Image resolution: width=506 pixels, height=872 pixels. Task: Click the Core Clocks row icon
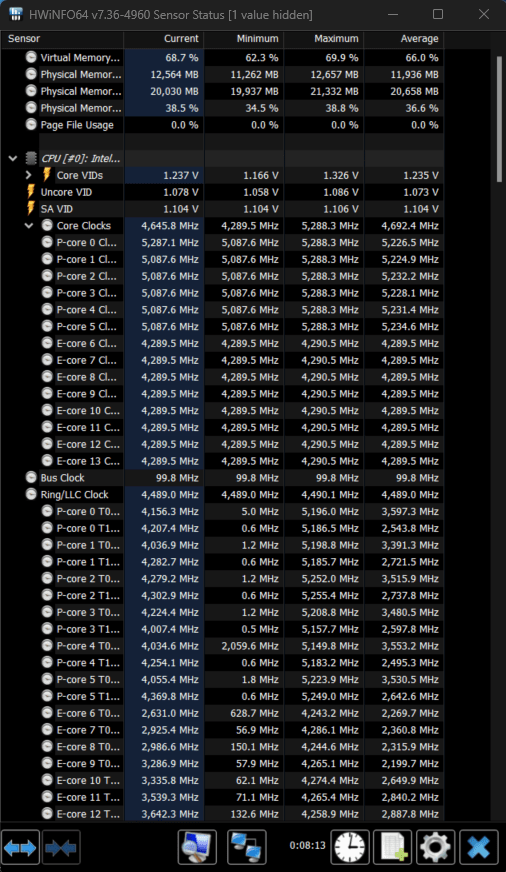point(47,225)
